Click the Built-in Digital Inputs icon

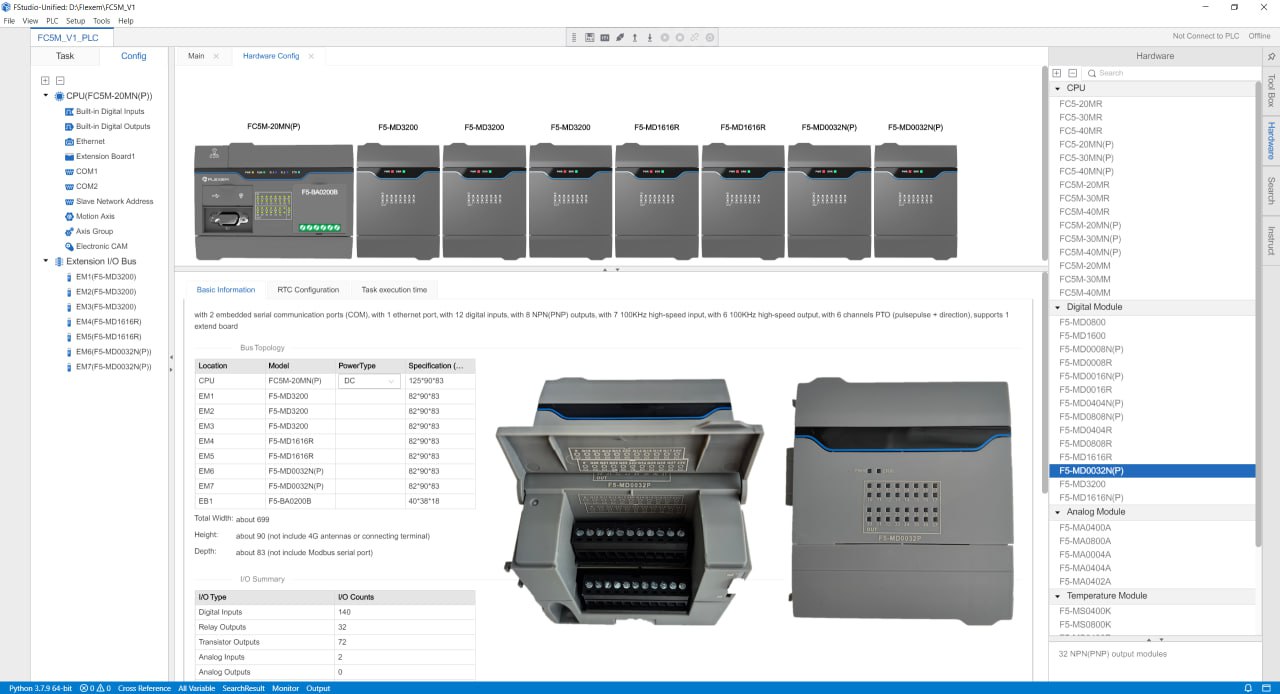tap(69, 112)
